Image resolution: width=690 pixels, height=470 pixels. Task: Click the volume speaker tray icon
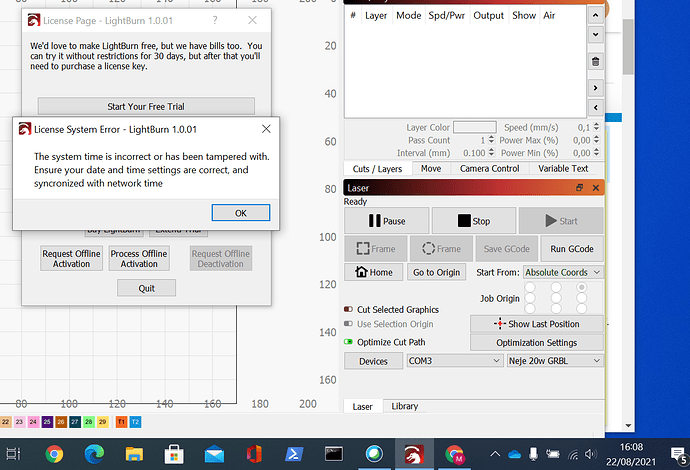(x=591, y=454)
